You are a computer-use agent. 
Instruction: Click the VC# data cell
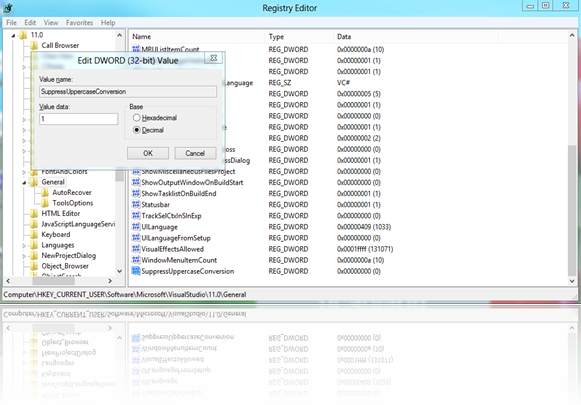[x=343, y=83]
